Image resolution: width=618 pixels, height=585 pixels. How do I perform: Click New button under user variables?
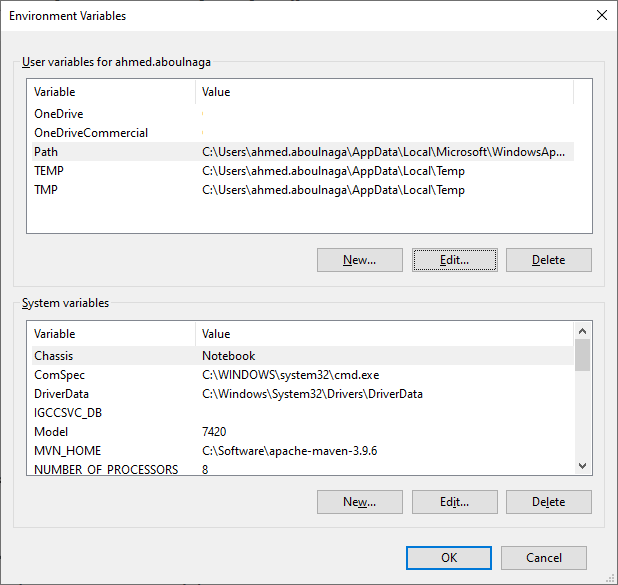tap(359, 260)
